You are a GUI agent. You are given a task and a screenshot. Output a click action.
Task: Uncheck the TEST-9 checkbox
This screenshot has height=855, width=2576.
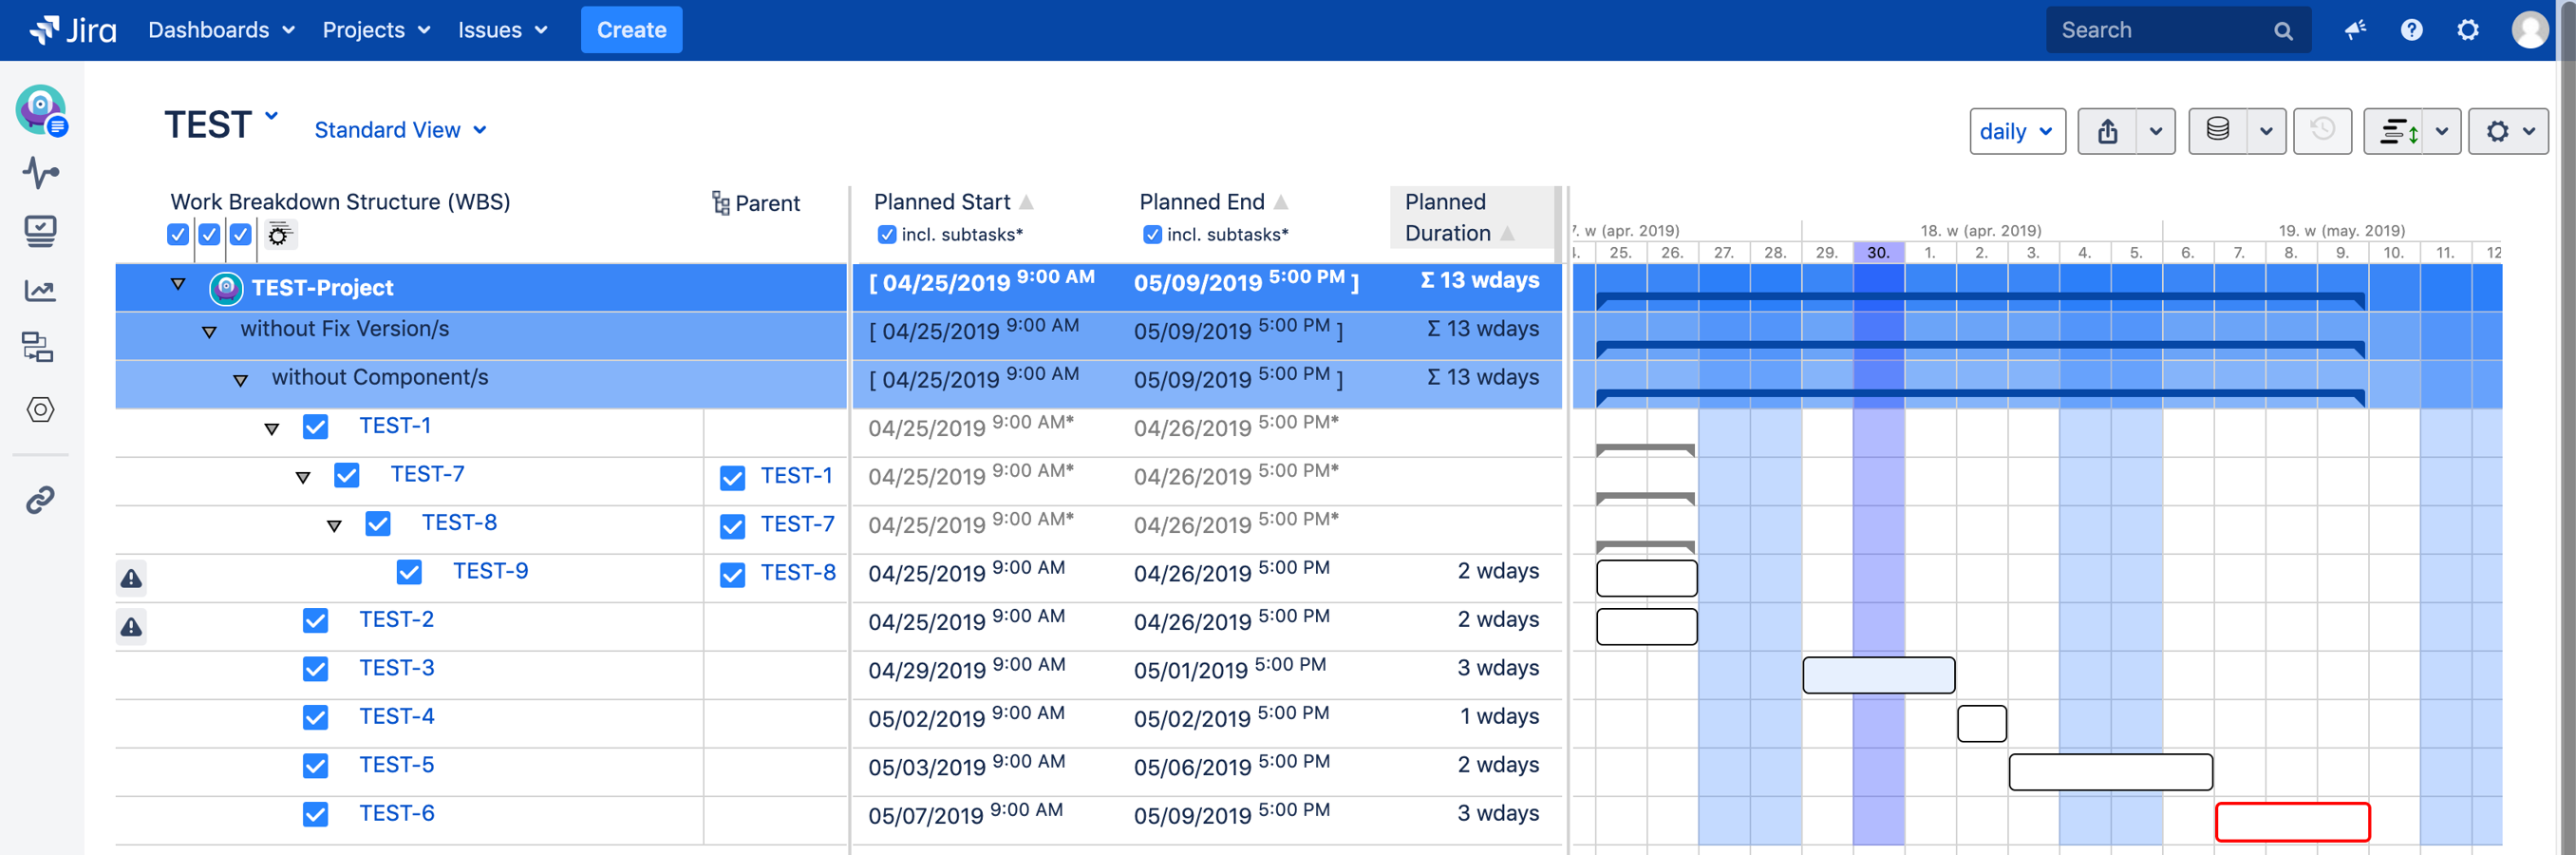point(409,572)
